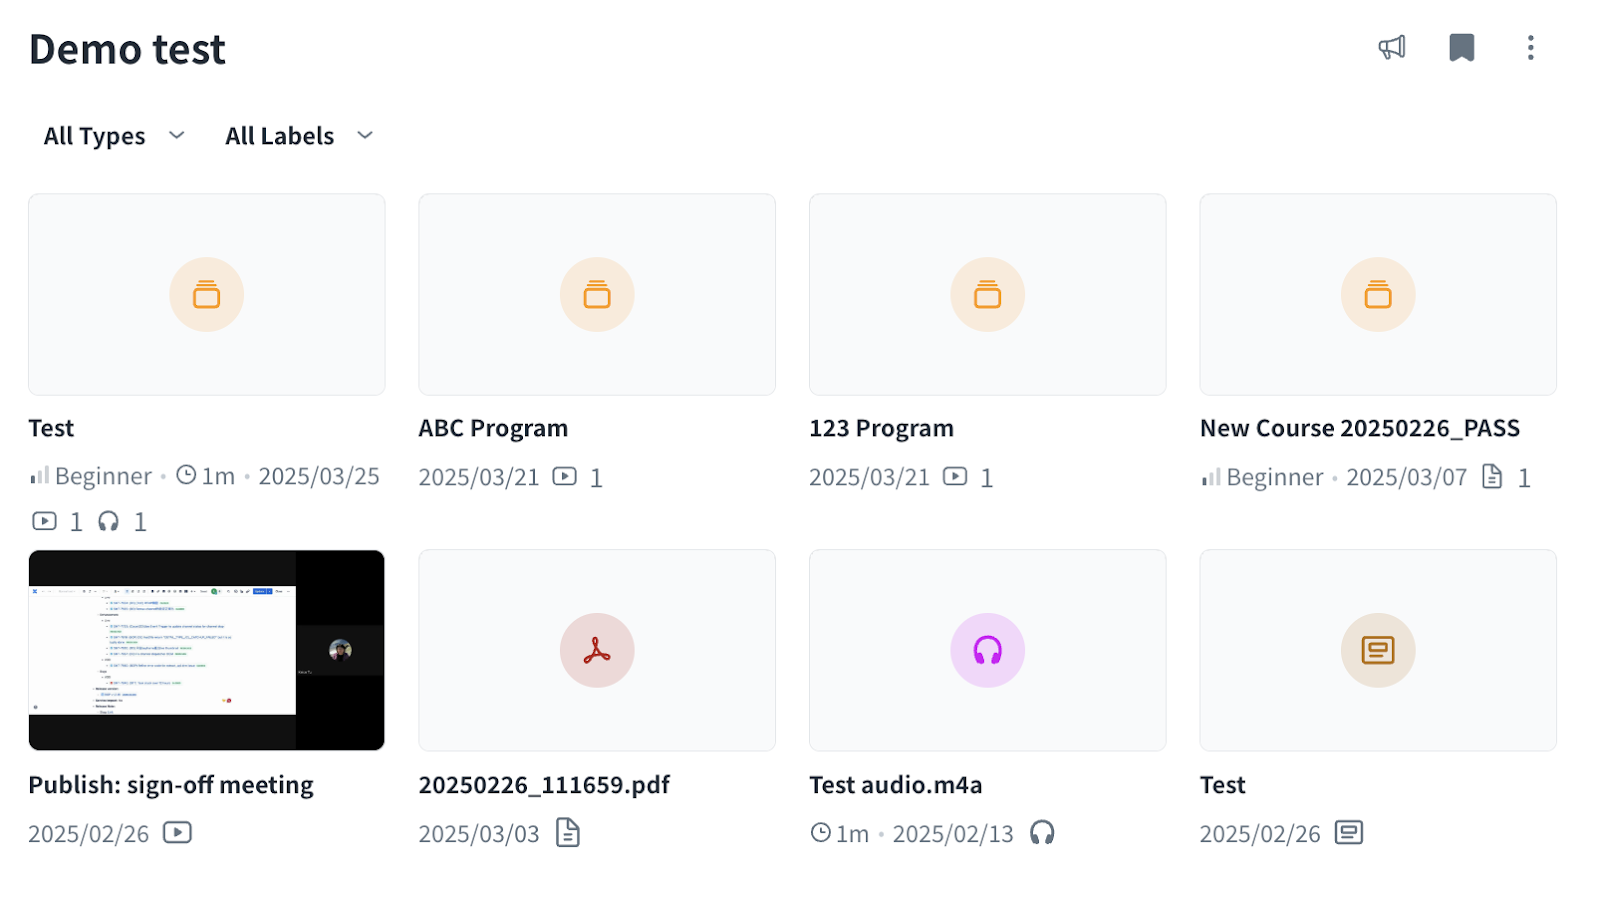Click the ABC Program collection icon

pyautogui.click(x=597, y=295)
